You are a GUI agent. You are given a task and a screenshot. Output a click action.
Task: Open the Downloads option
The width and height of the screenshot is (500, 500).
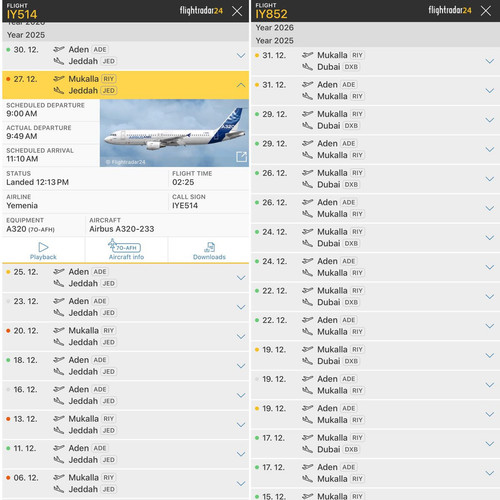coord(209,250)
